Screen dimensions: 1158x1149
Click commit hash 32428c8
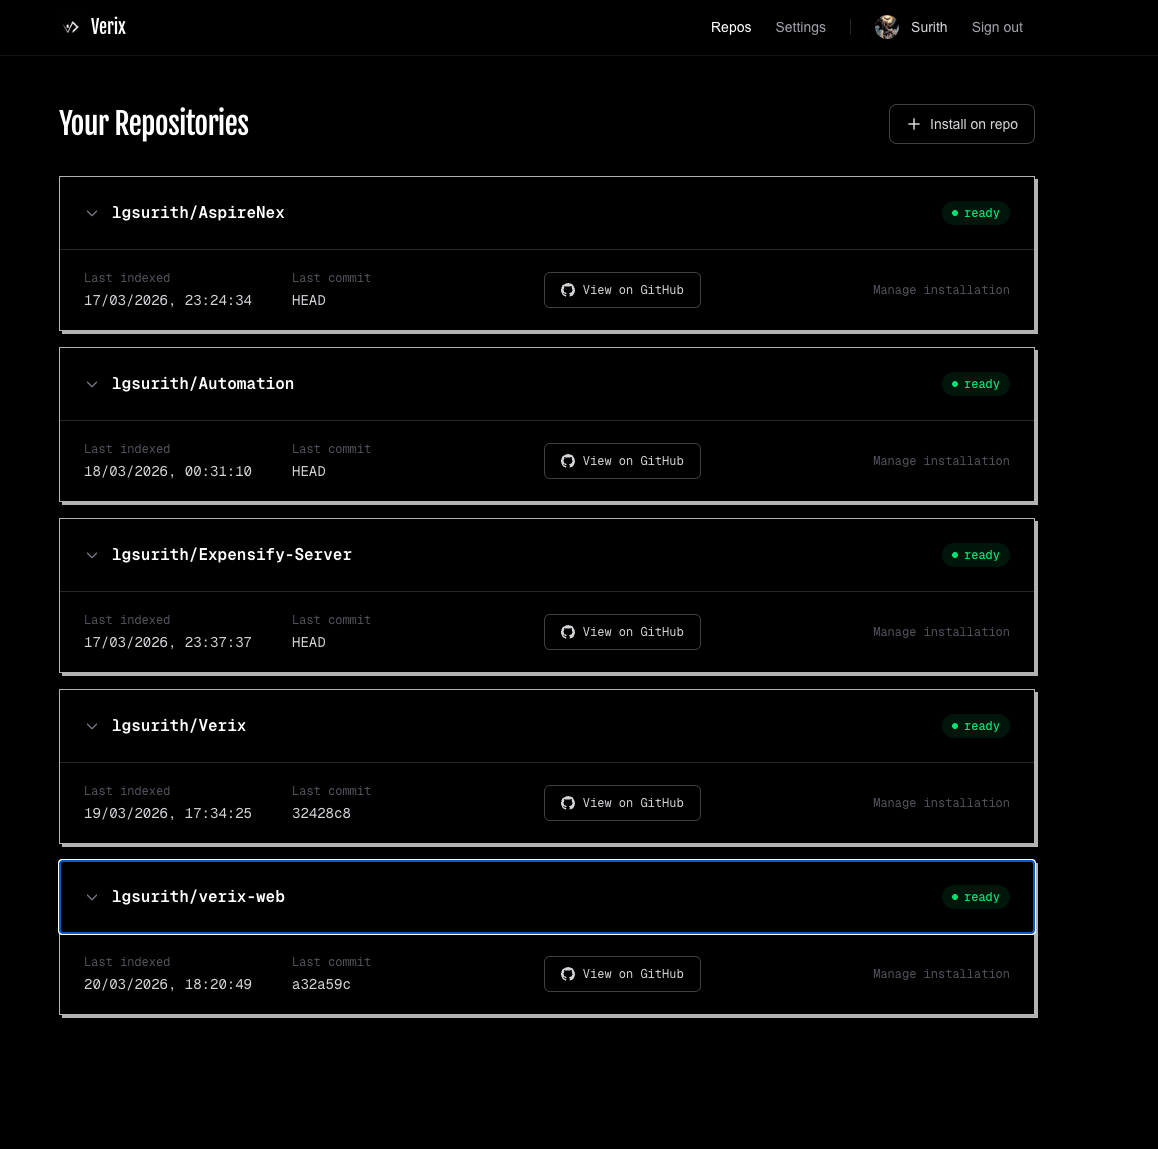click(321, 813)
